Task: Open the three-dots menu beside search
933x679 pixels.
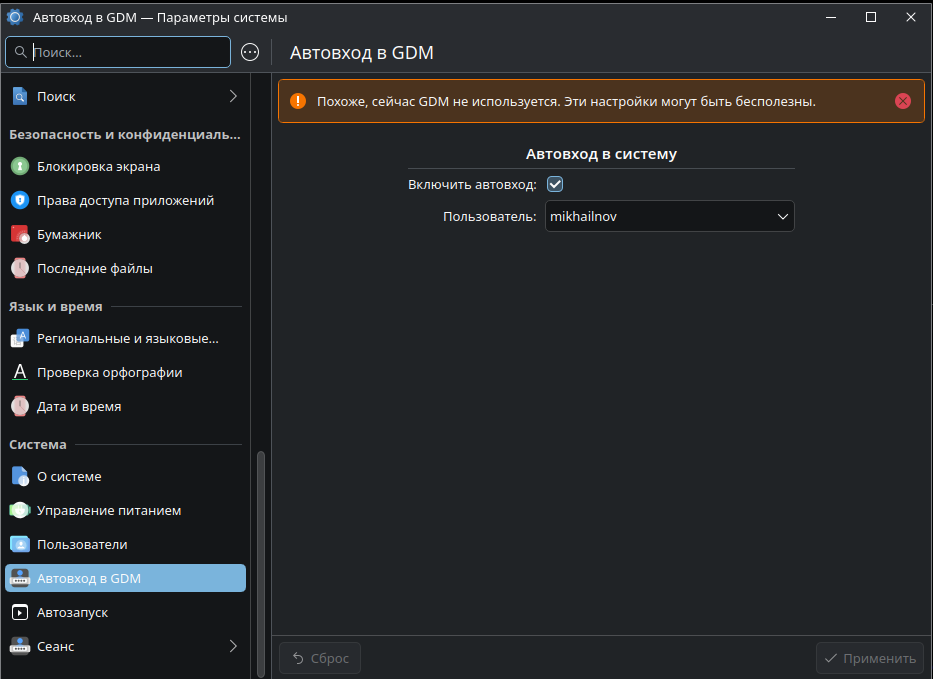Action: click(x=250, y=52)
